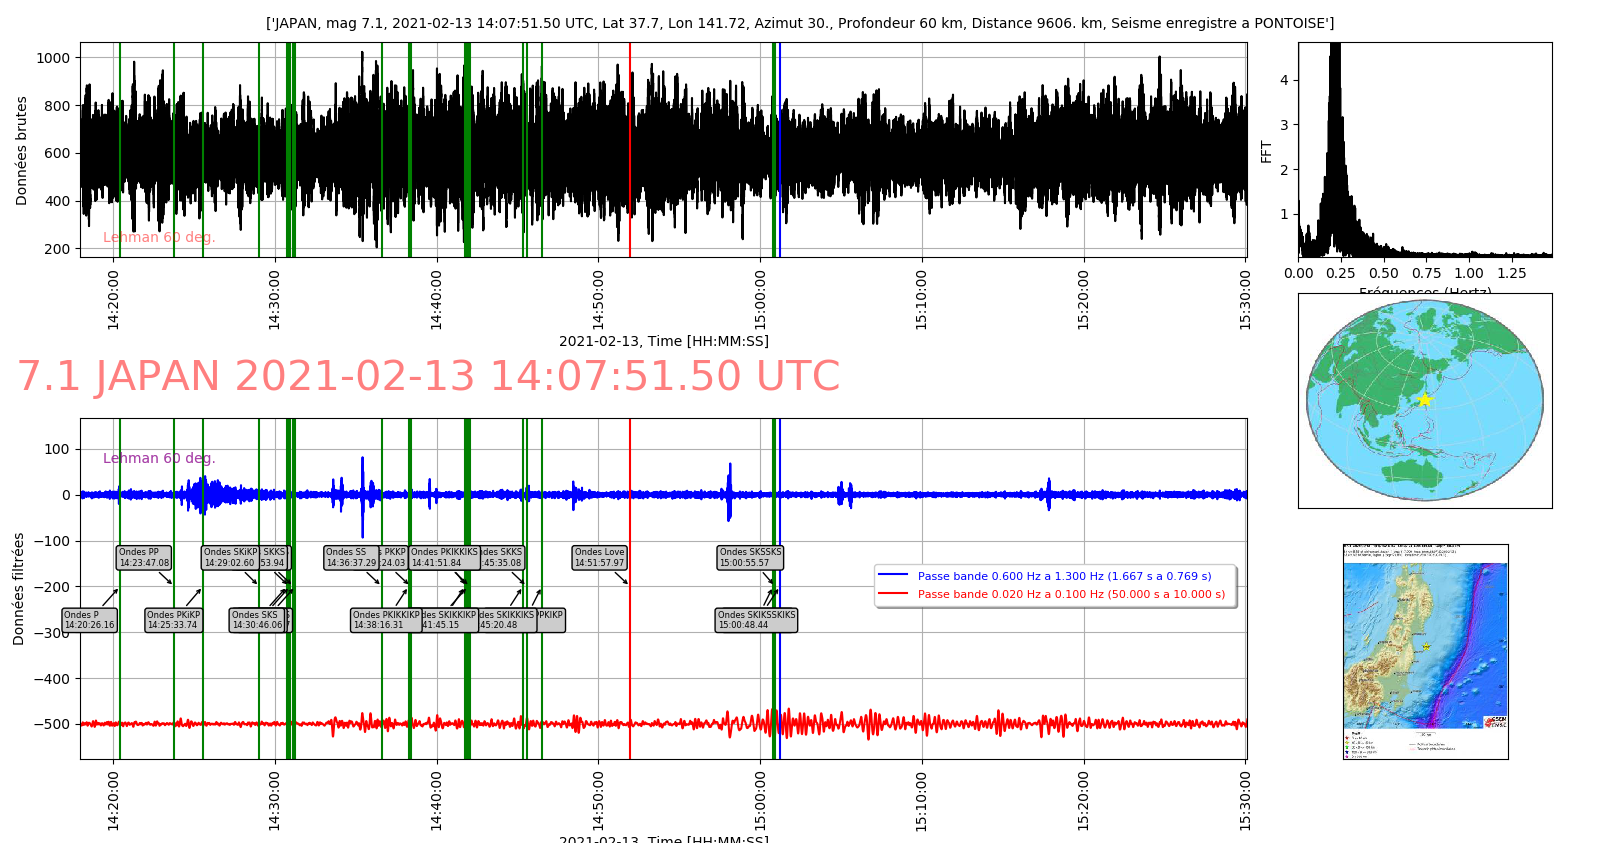
Task: Click the yellow star epicenter on globe map
Action: point(1425,400)
